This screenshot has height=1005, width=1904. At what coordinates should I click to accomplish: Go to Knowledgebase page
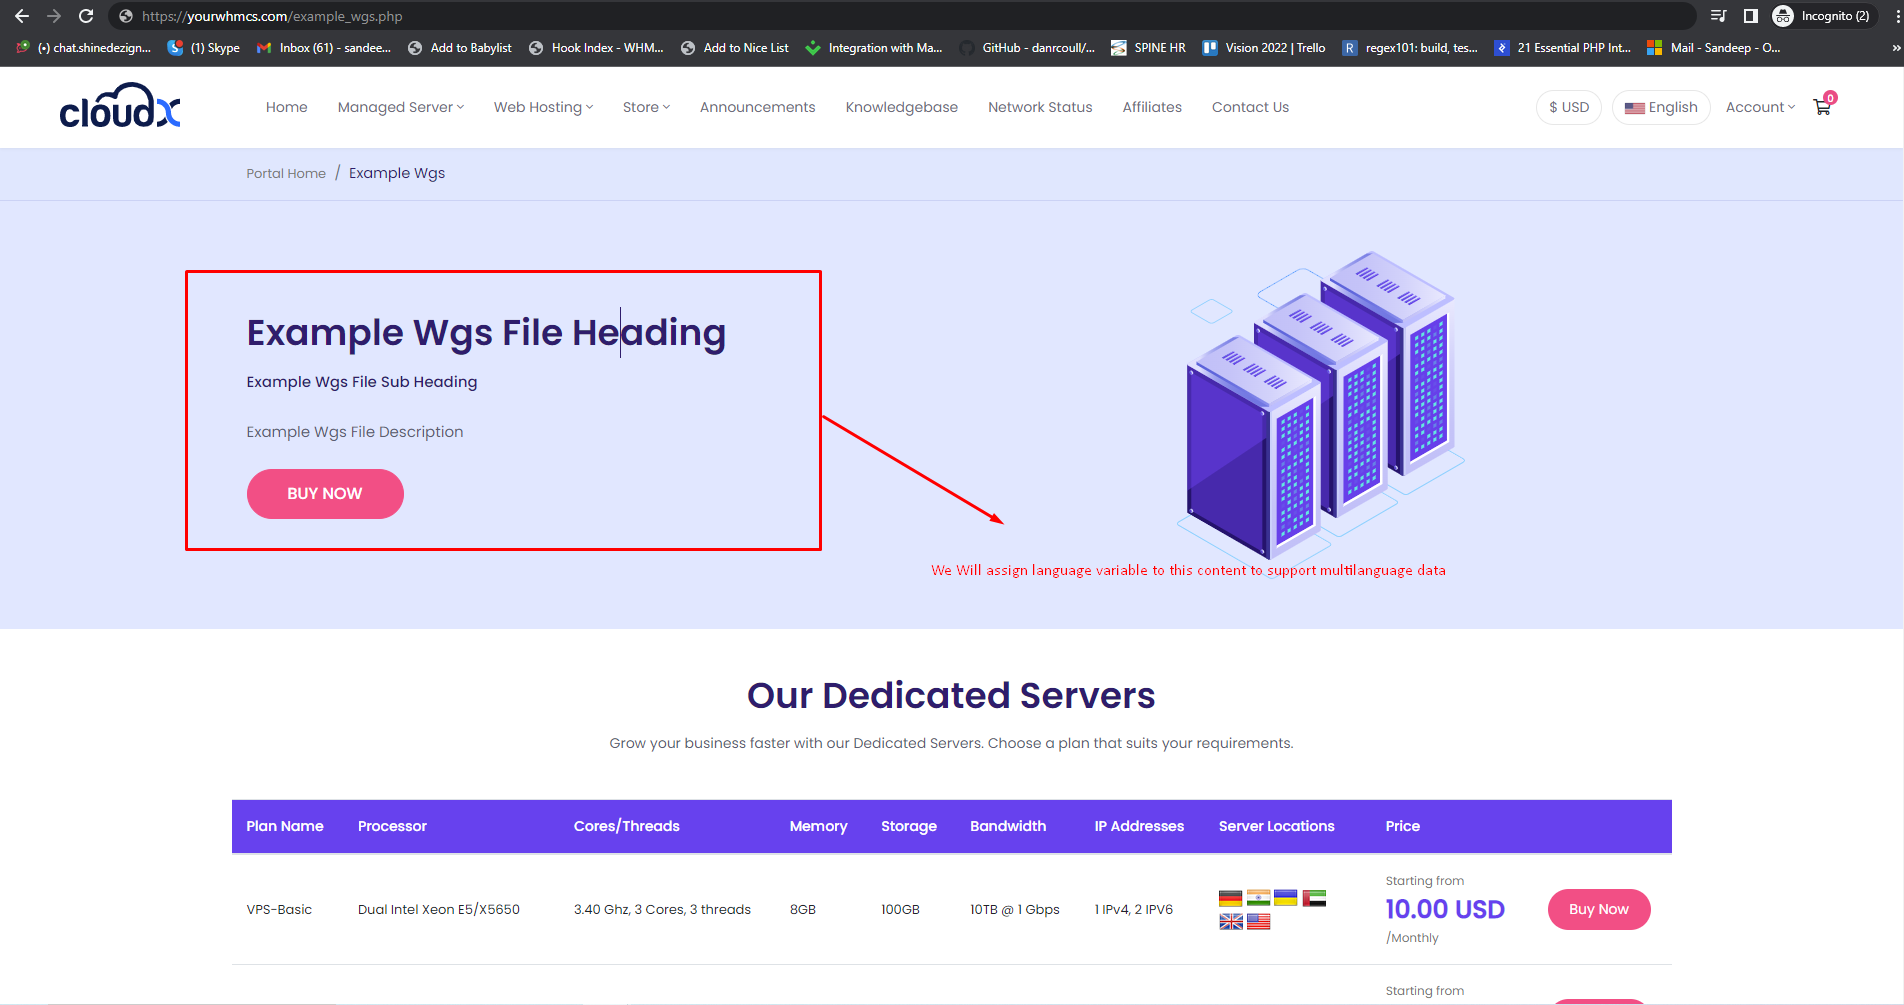coord(901,107)
